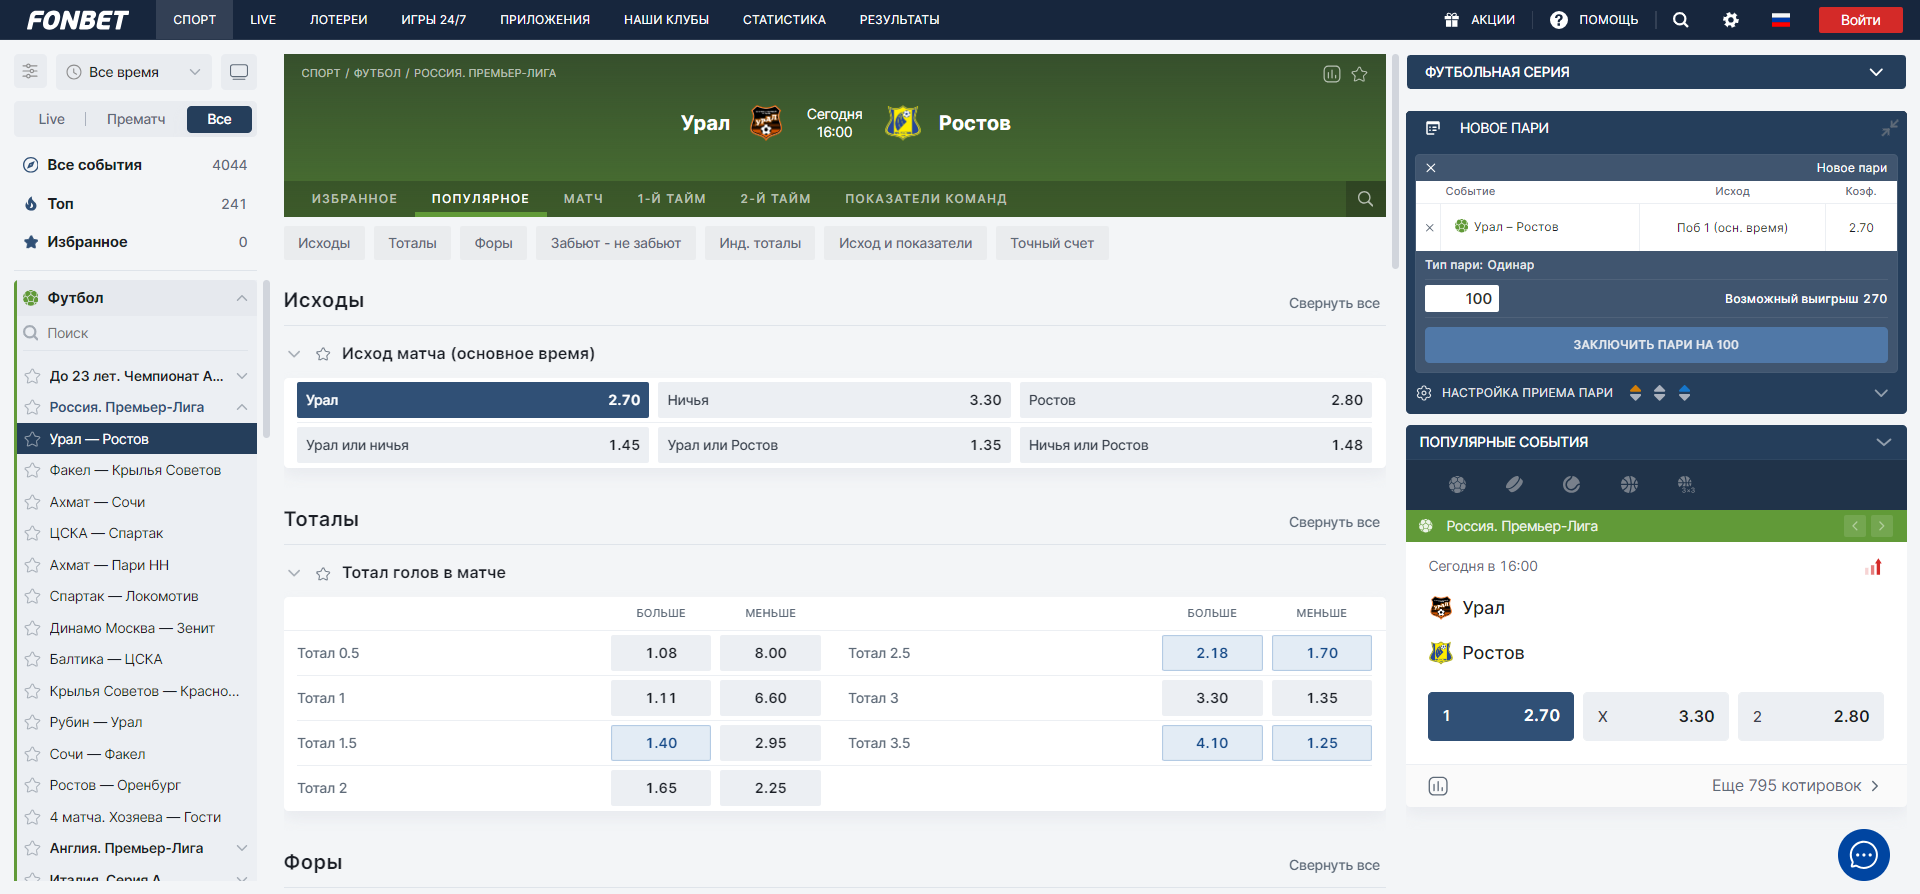
Task: Expand the Англия. Премьер-Лига league
Action: pyautogui.click(x=241, y=848)
